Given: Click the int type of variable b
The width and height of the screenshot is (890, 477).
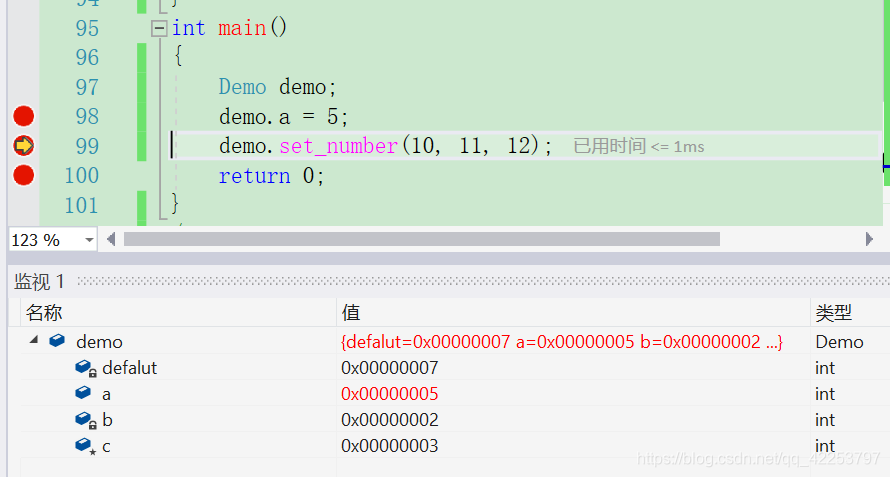Looking at the screenshot, I should tap(825, 420).
